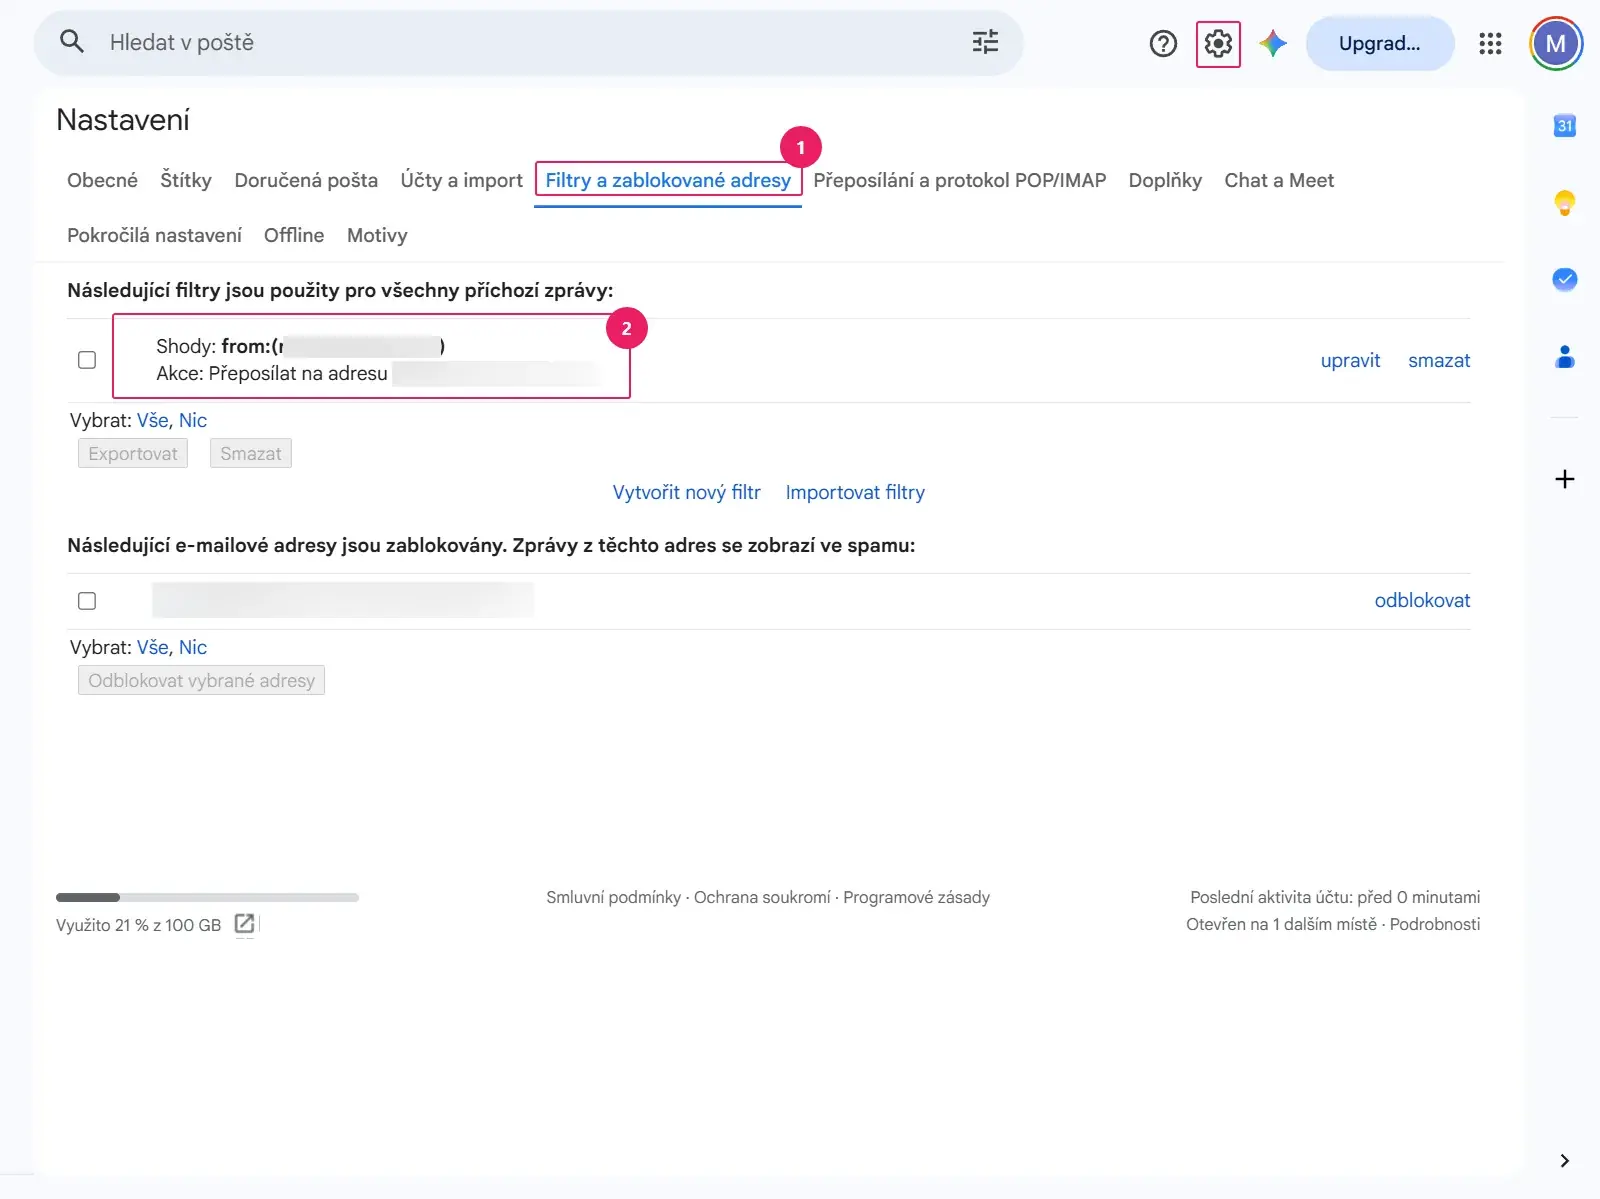Viewport: 1600px width, 1199px height.
Task: Open Google Calendar side panel icon
Action: [x=1565, y=126]
